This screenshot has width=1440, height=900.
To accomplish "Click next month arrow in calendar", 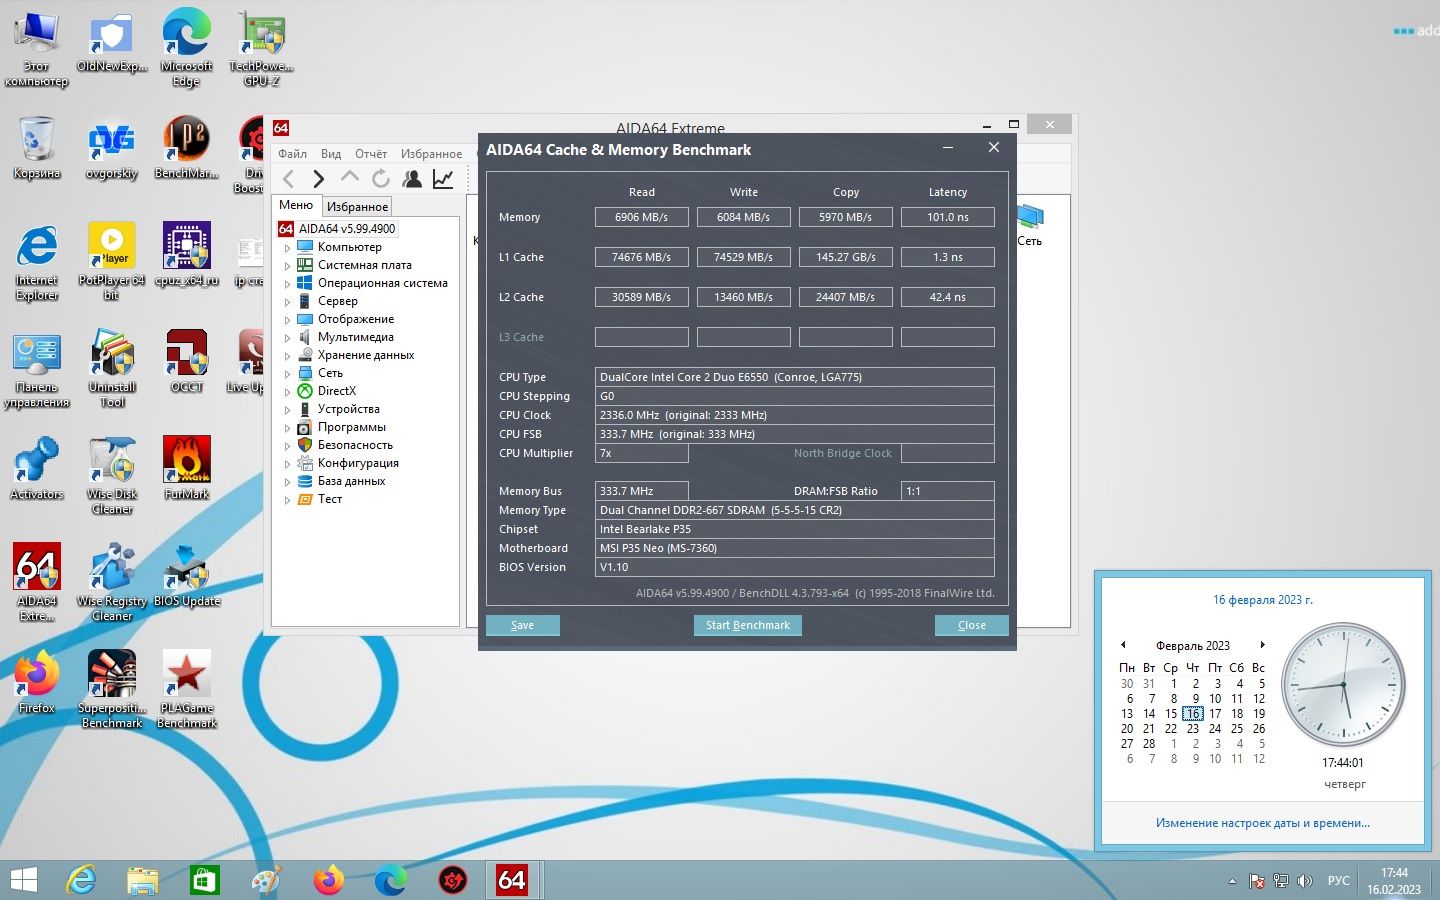I will click(x=1262, y=645).
